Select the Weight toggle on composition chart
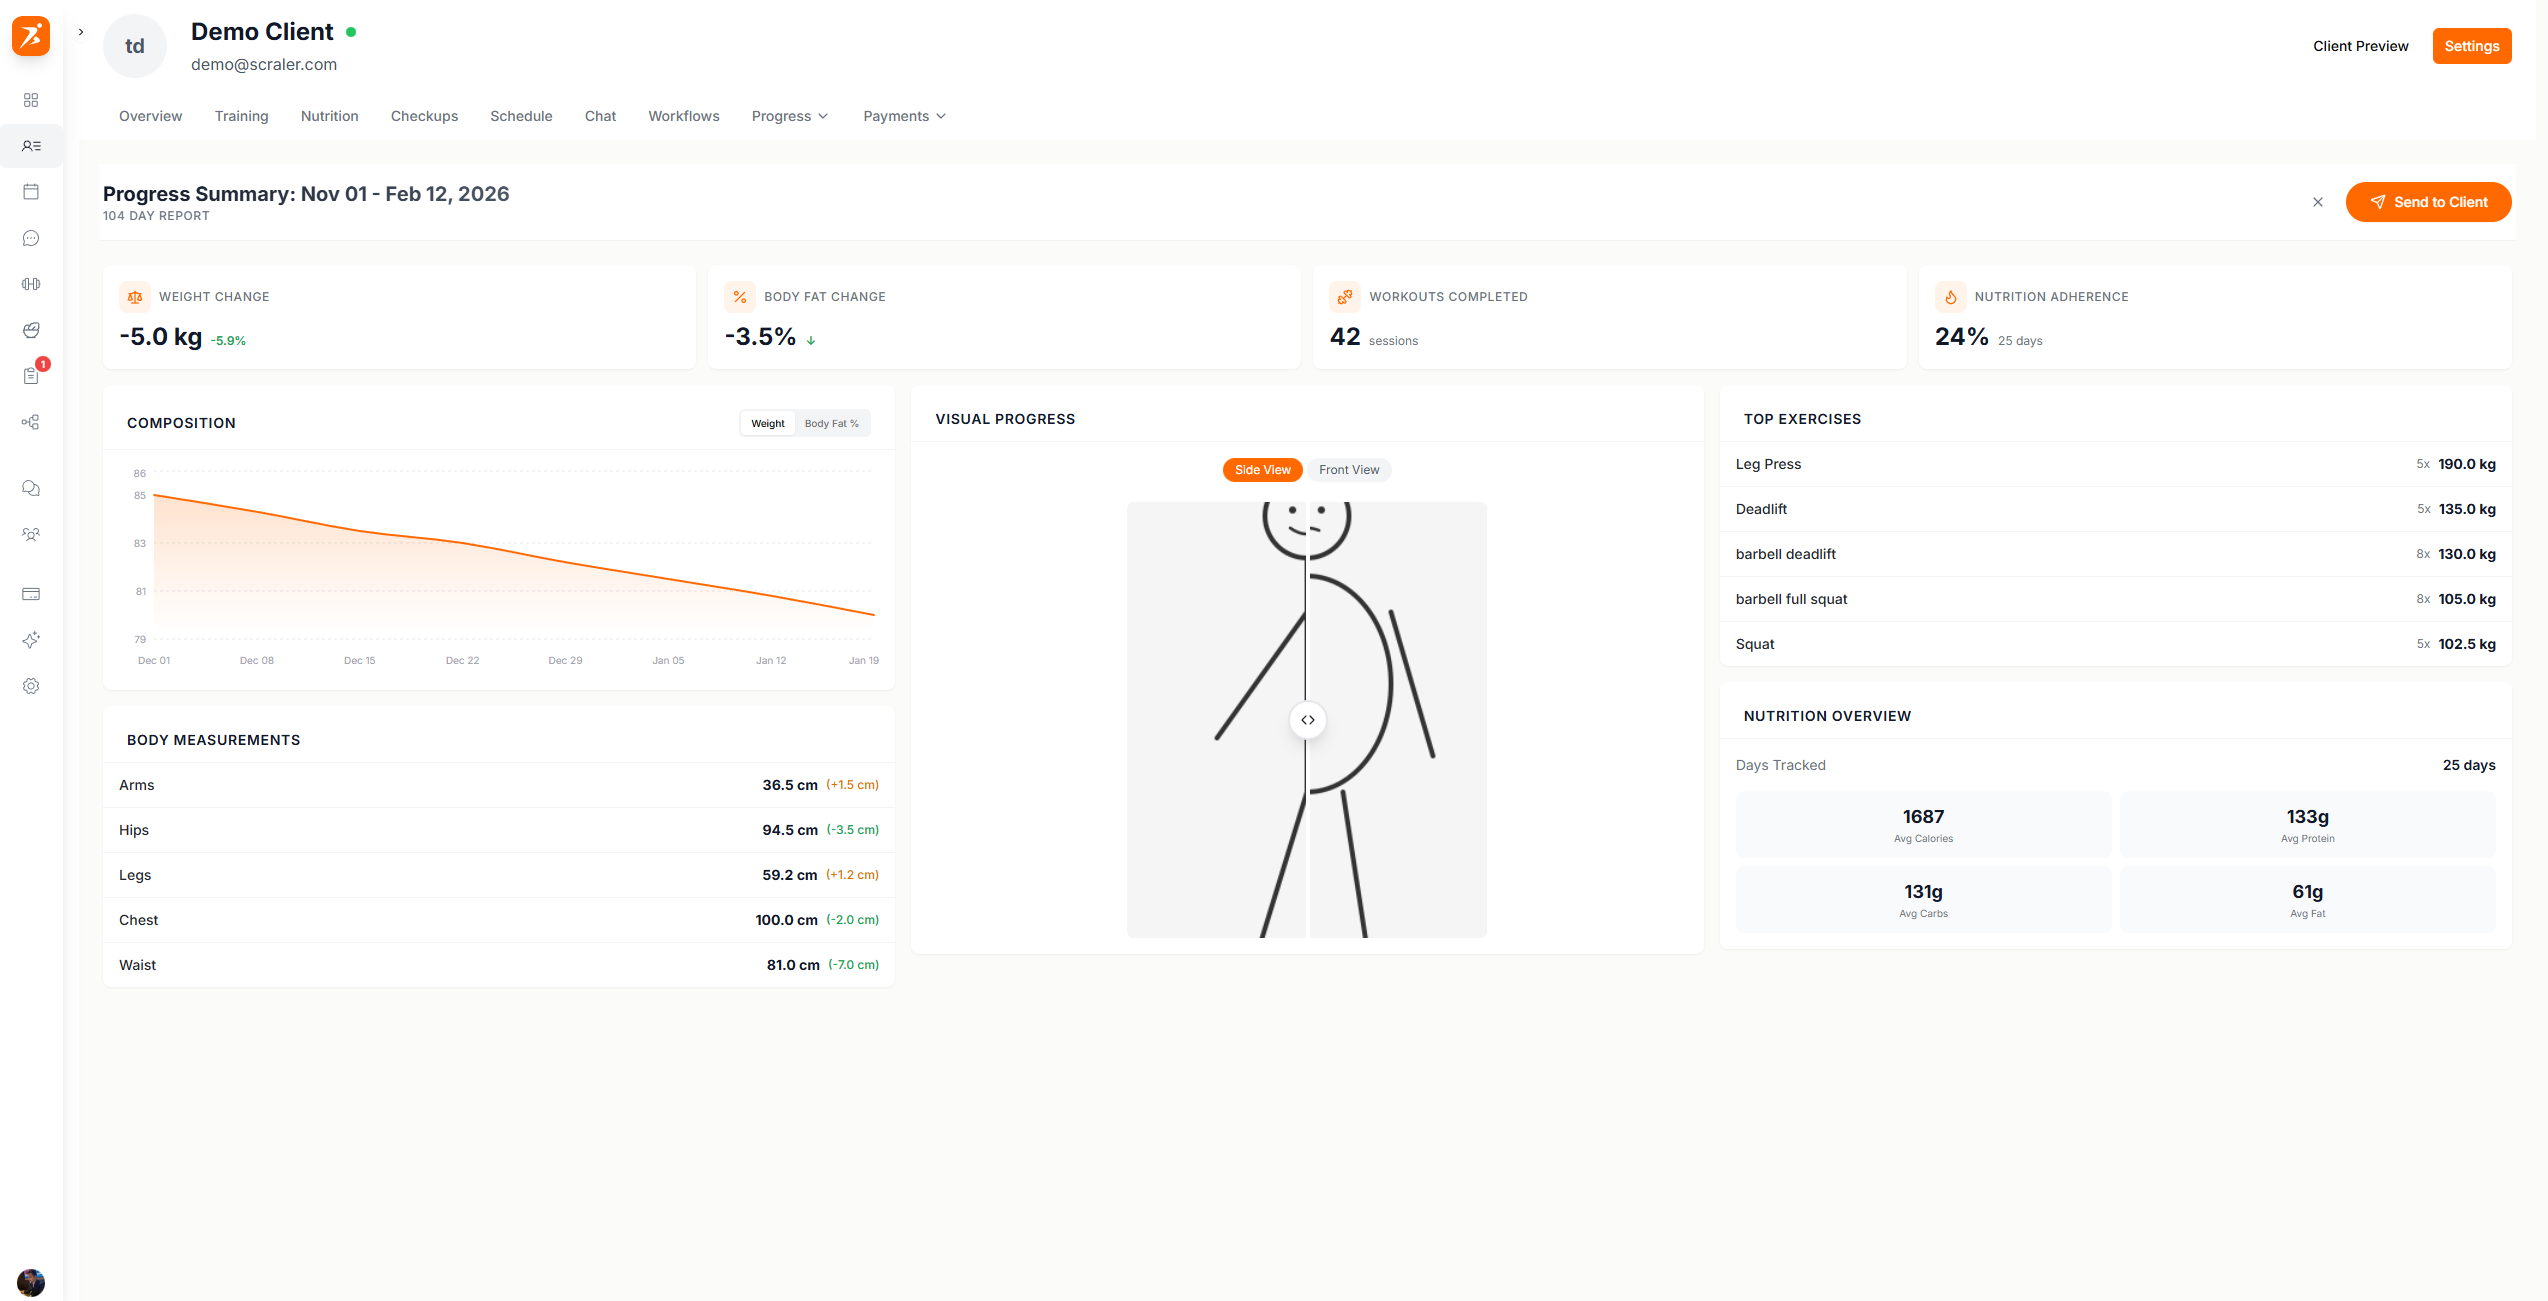 767,423
